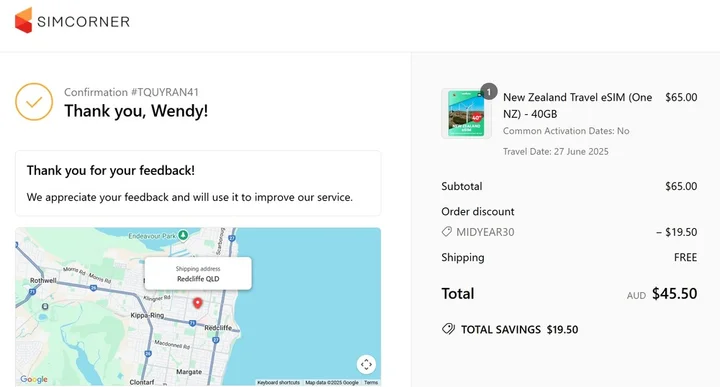Click the Redcliffe QLD shipping address popup
The height and width of the screenshot is (387, 720).
(198, 274)
